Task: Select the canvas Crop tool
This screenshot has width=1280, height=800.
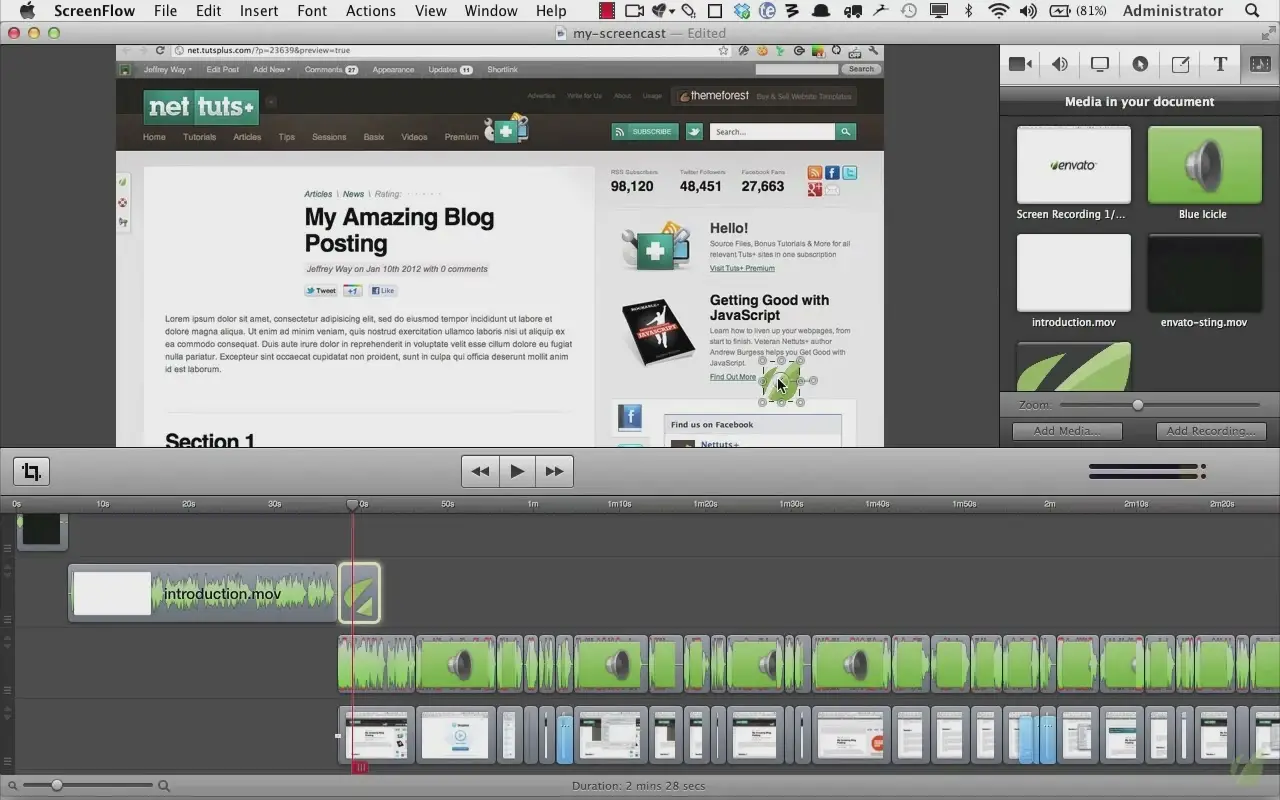Action: pyautogui.click(x=32, y=471)
